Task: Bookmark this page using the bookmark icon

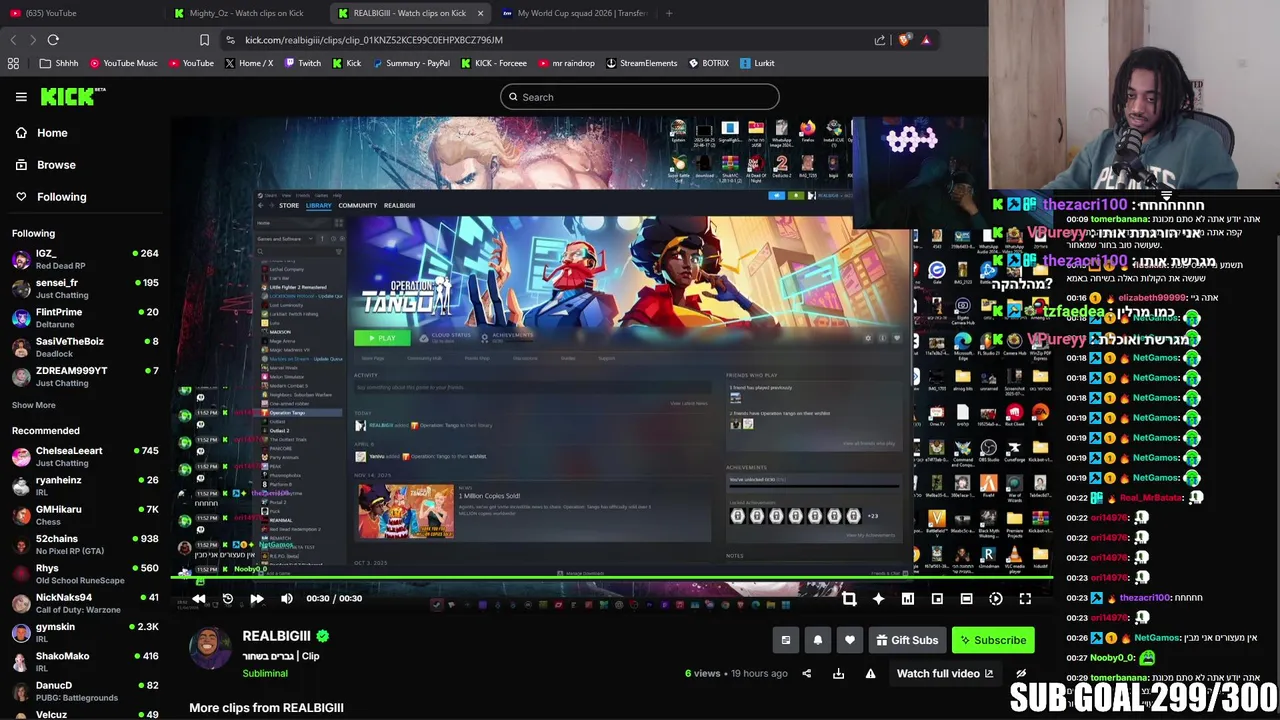Action: [x=204, y=40]
